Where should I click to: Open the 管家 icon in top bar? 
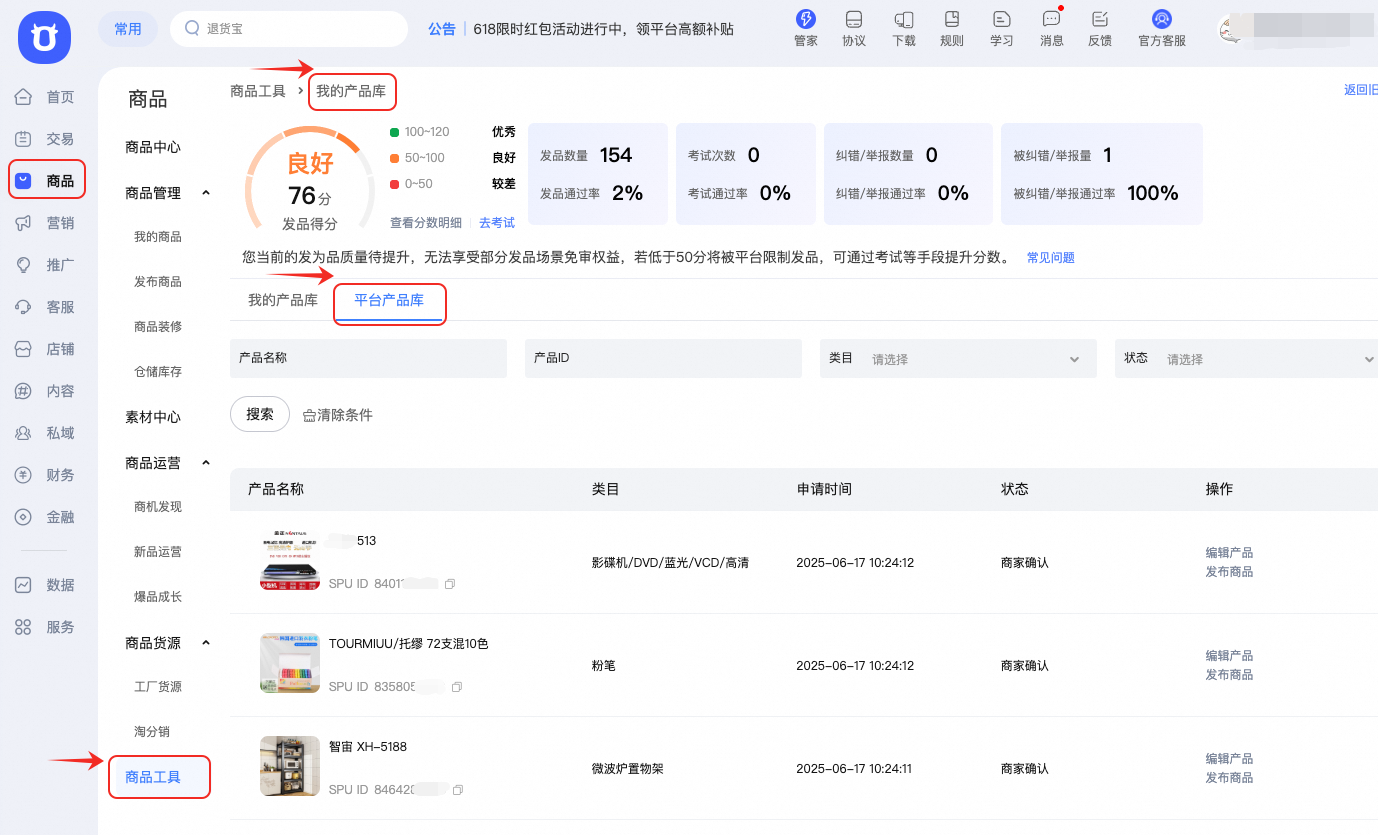point(805,19)
